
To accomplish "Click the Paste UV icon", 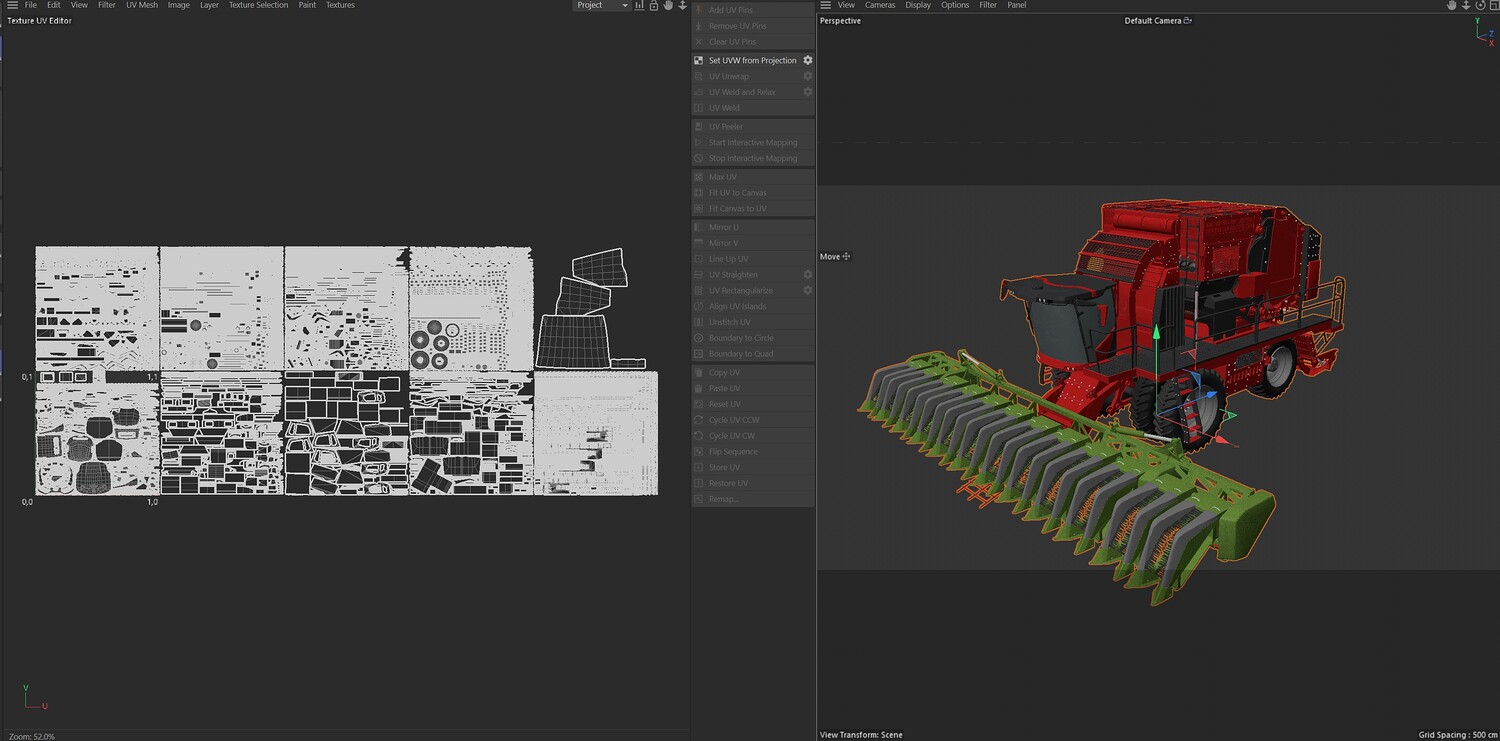I will coord(699,388).
